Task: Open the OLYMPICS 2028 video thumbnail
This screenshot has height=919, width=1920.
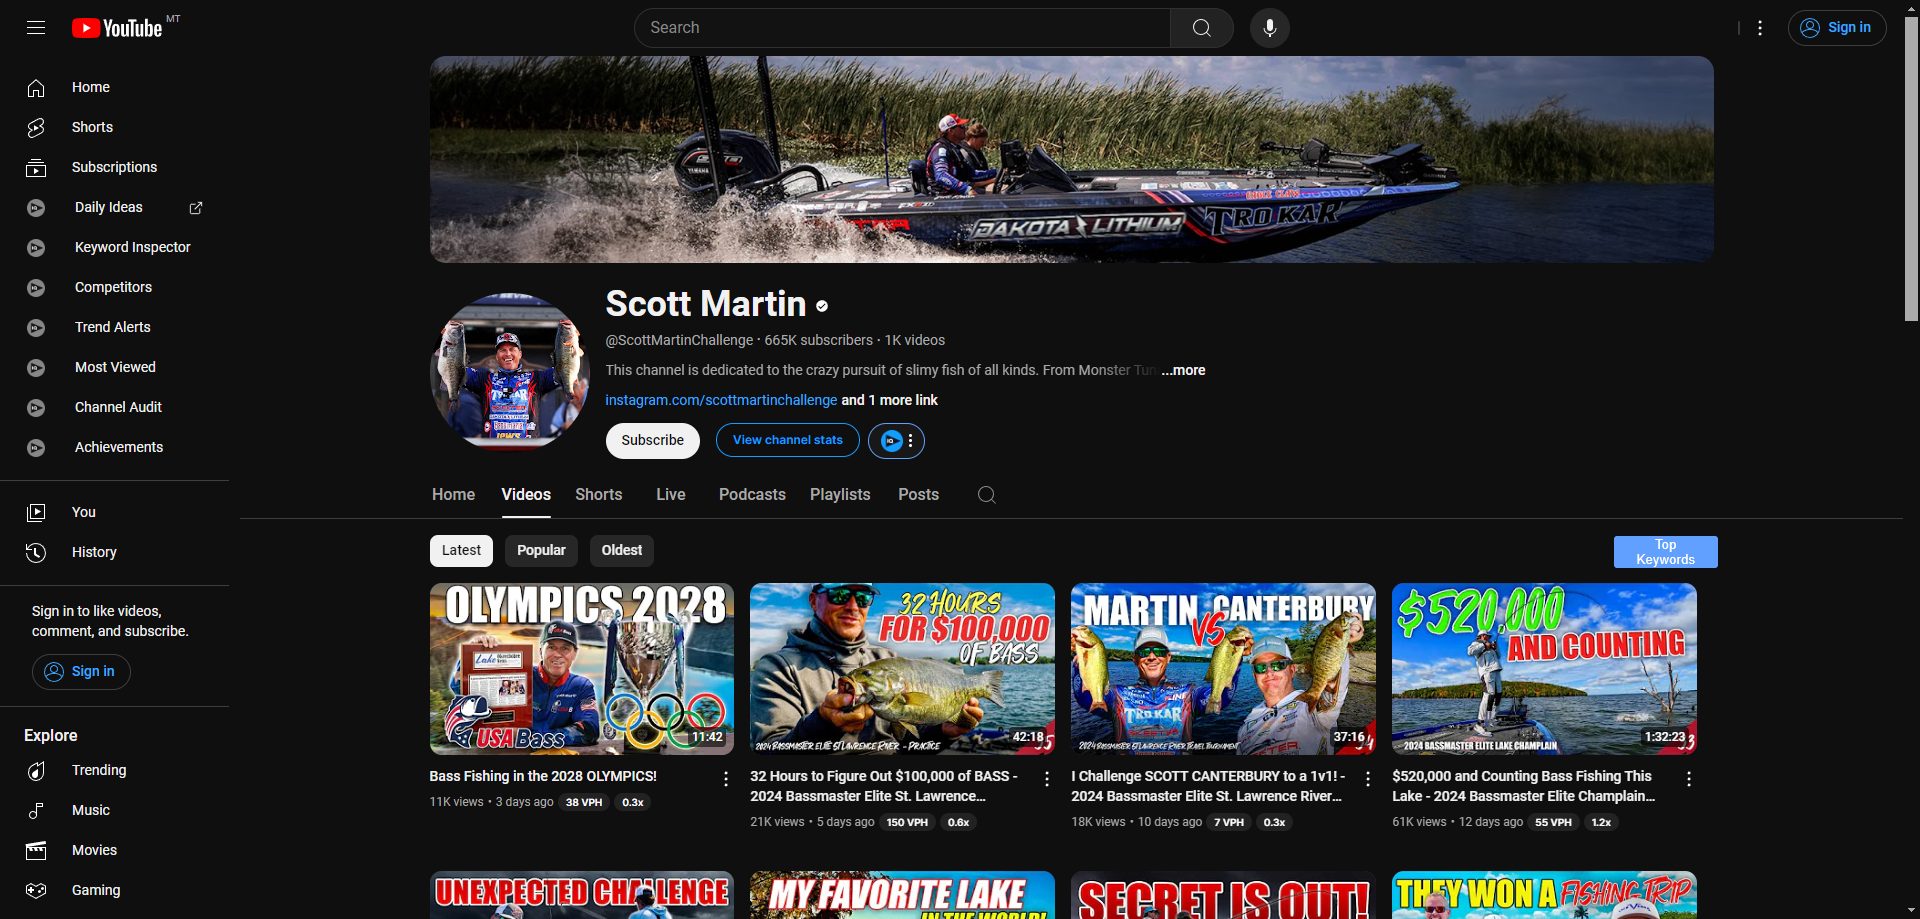Action: 582,669
